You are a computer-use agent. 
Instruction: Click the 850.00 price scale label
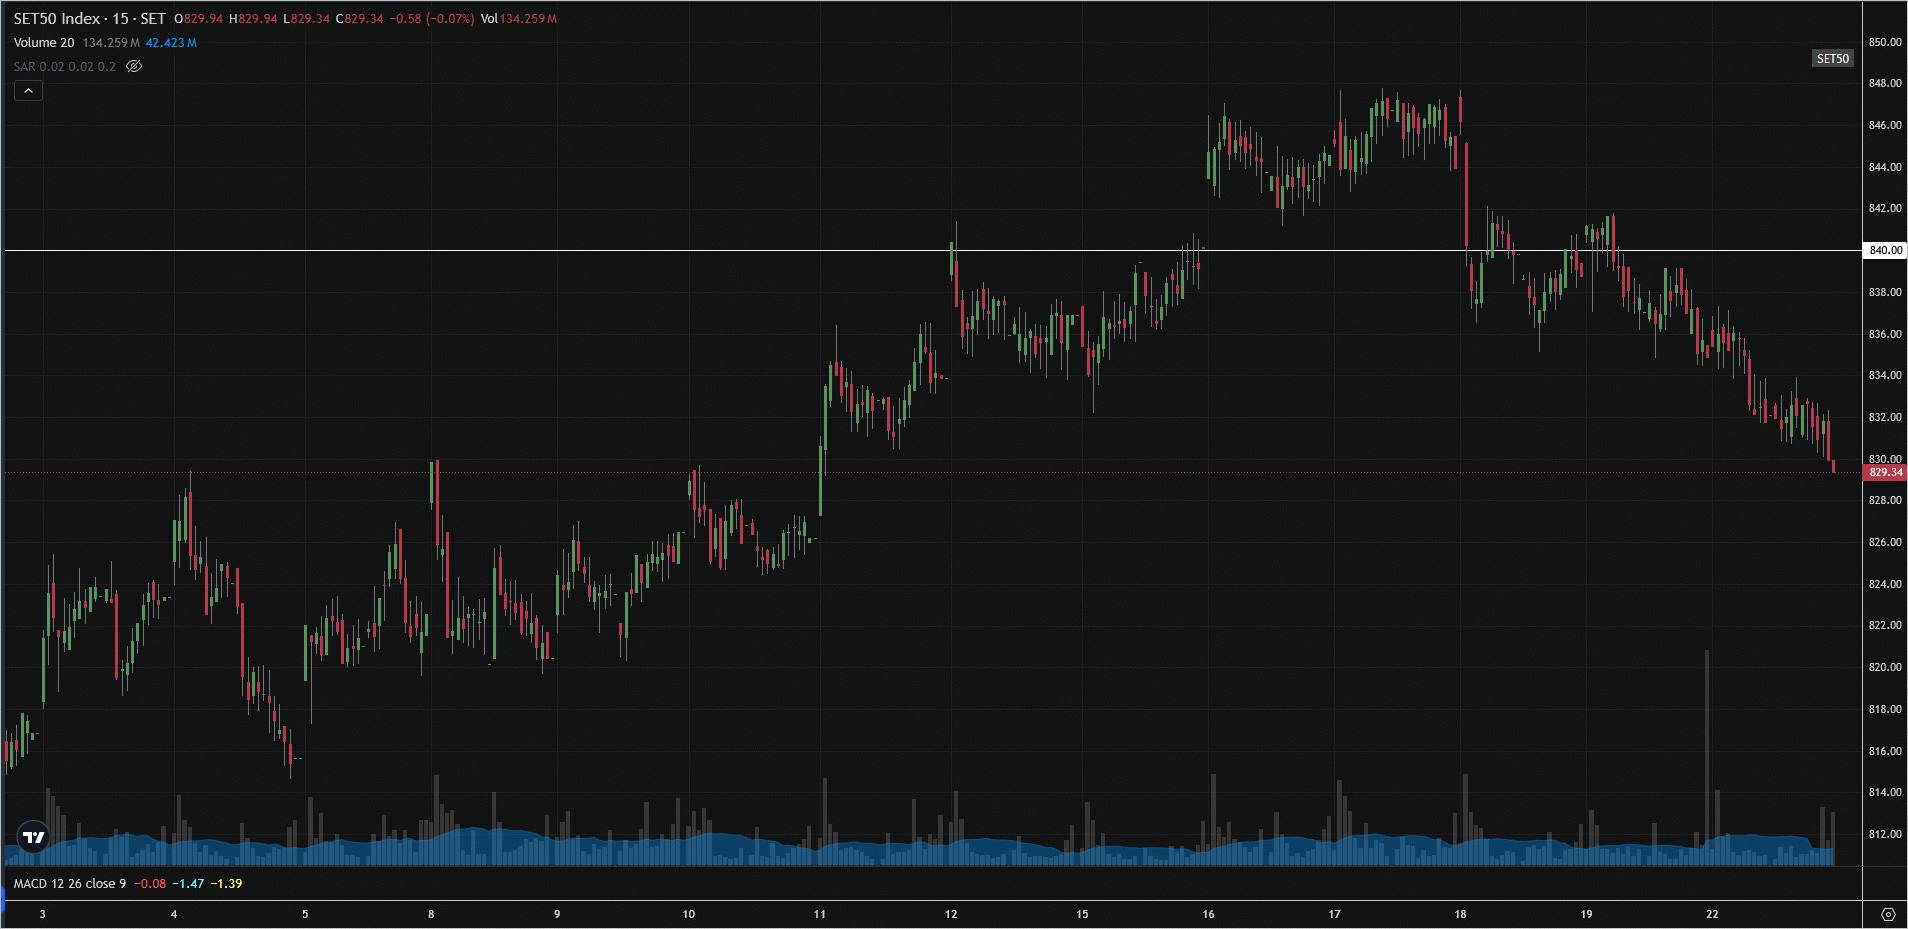pos(1885,42)
